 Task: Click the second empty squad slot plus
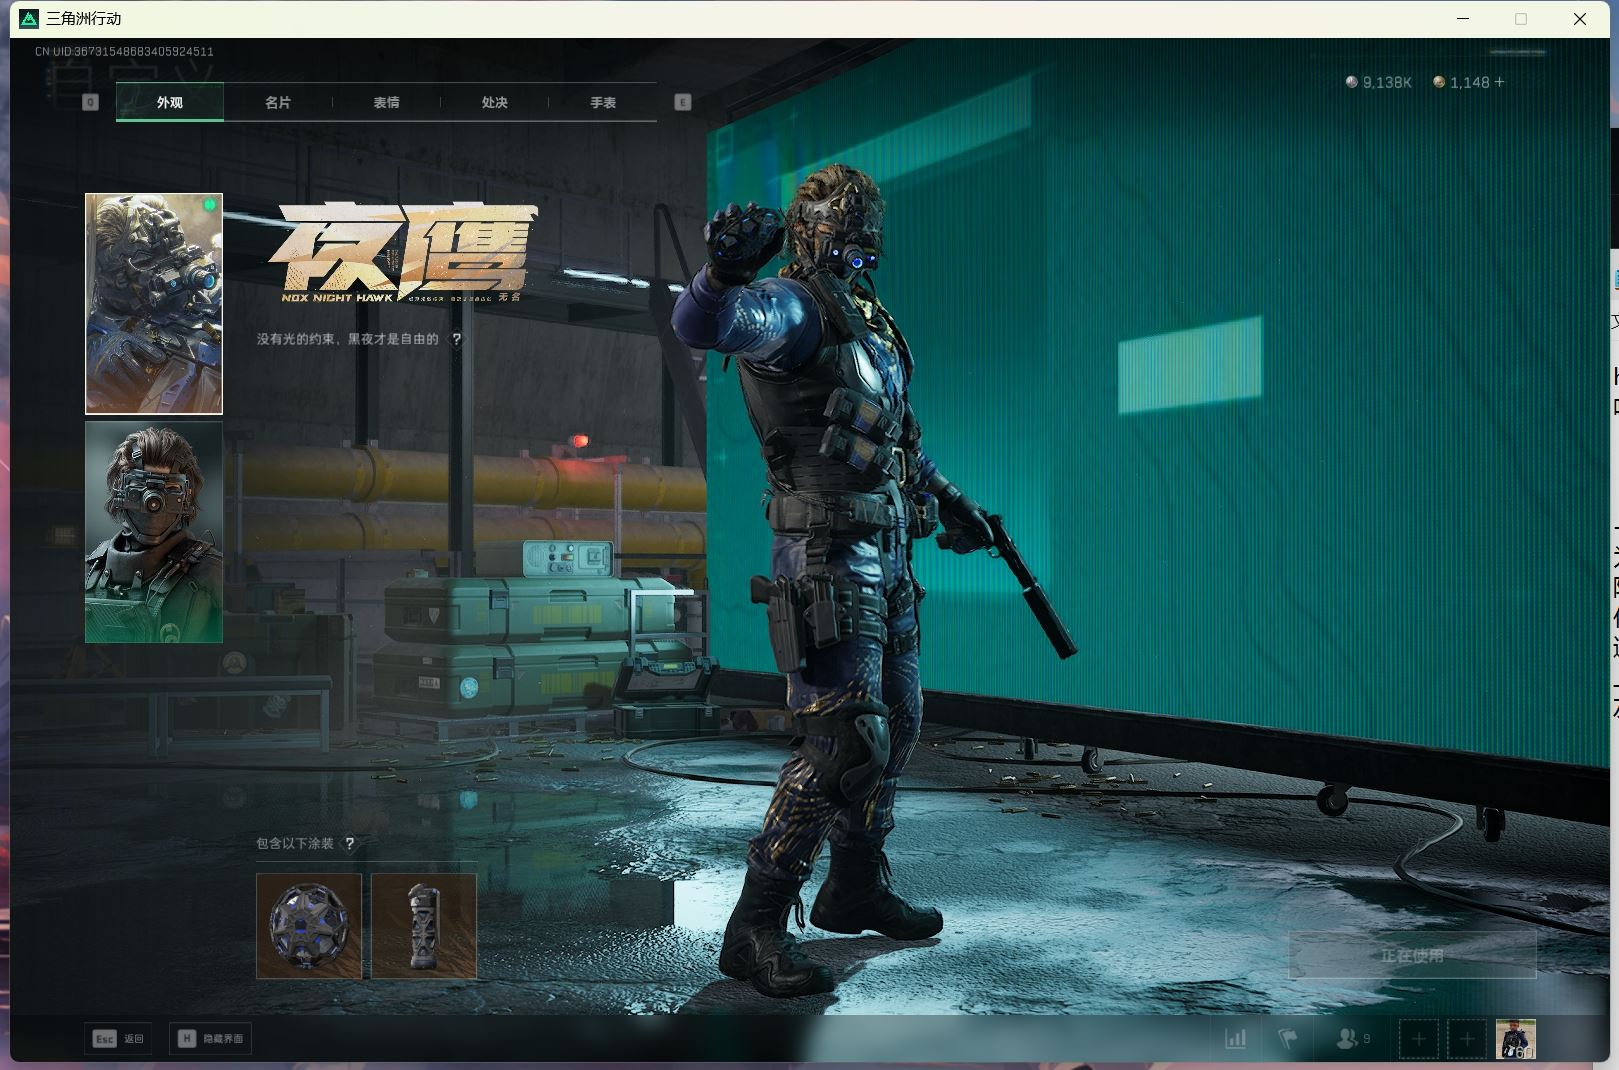point(1466,1039)
